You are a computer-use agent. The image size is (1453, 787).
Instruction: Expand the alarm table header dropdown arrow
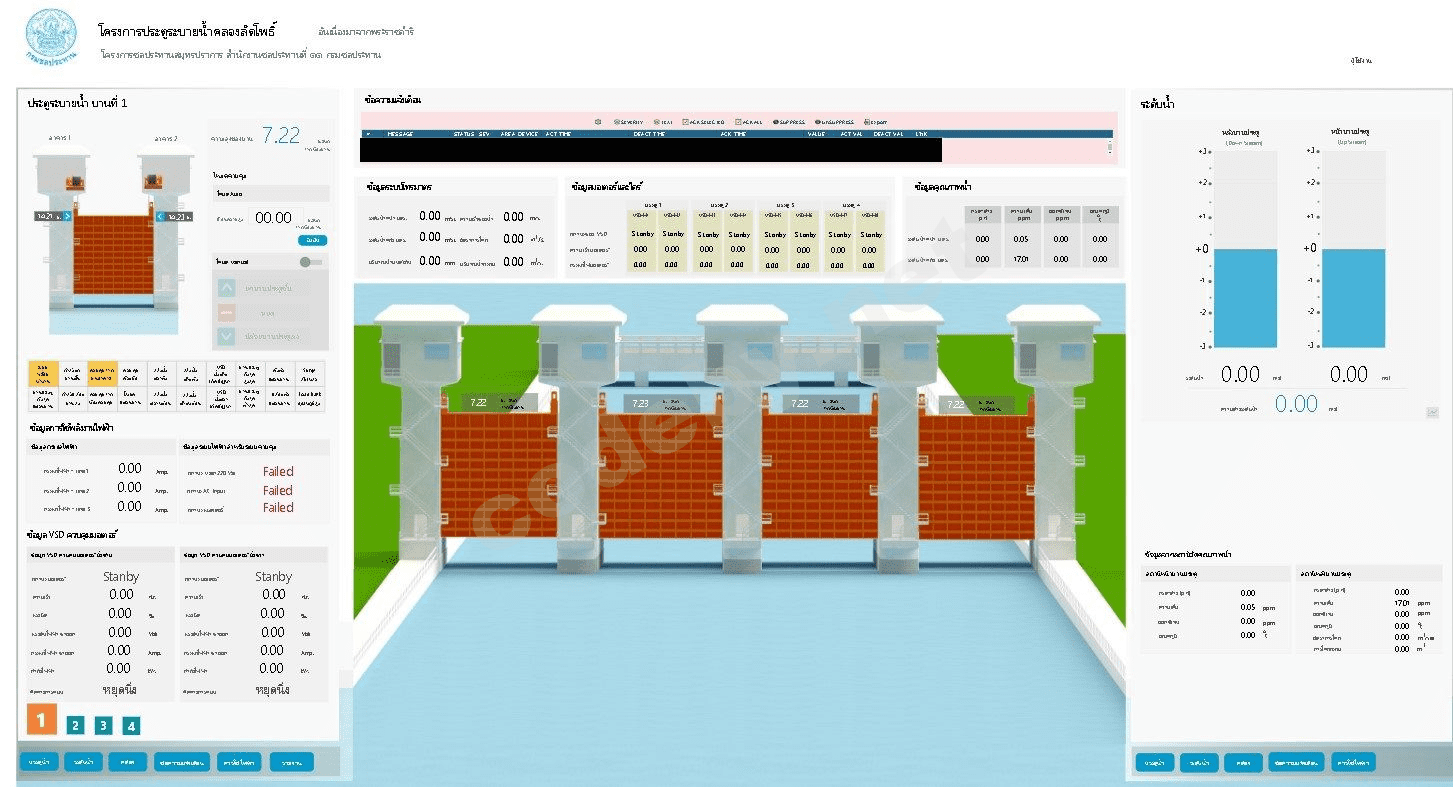[367, 133]
